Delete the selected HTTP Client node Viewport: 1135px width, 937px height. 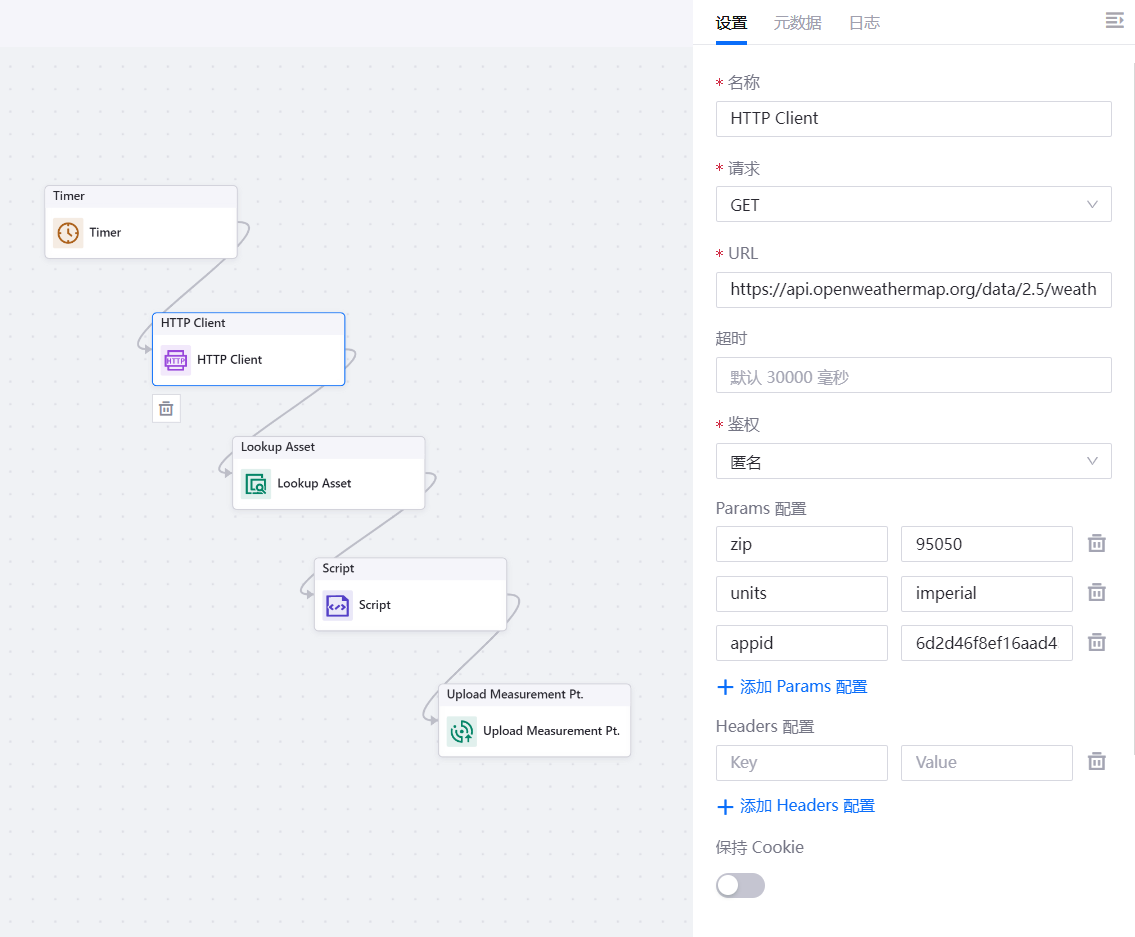(x=166, y=408)
